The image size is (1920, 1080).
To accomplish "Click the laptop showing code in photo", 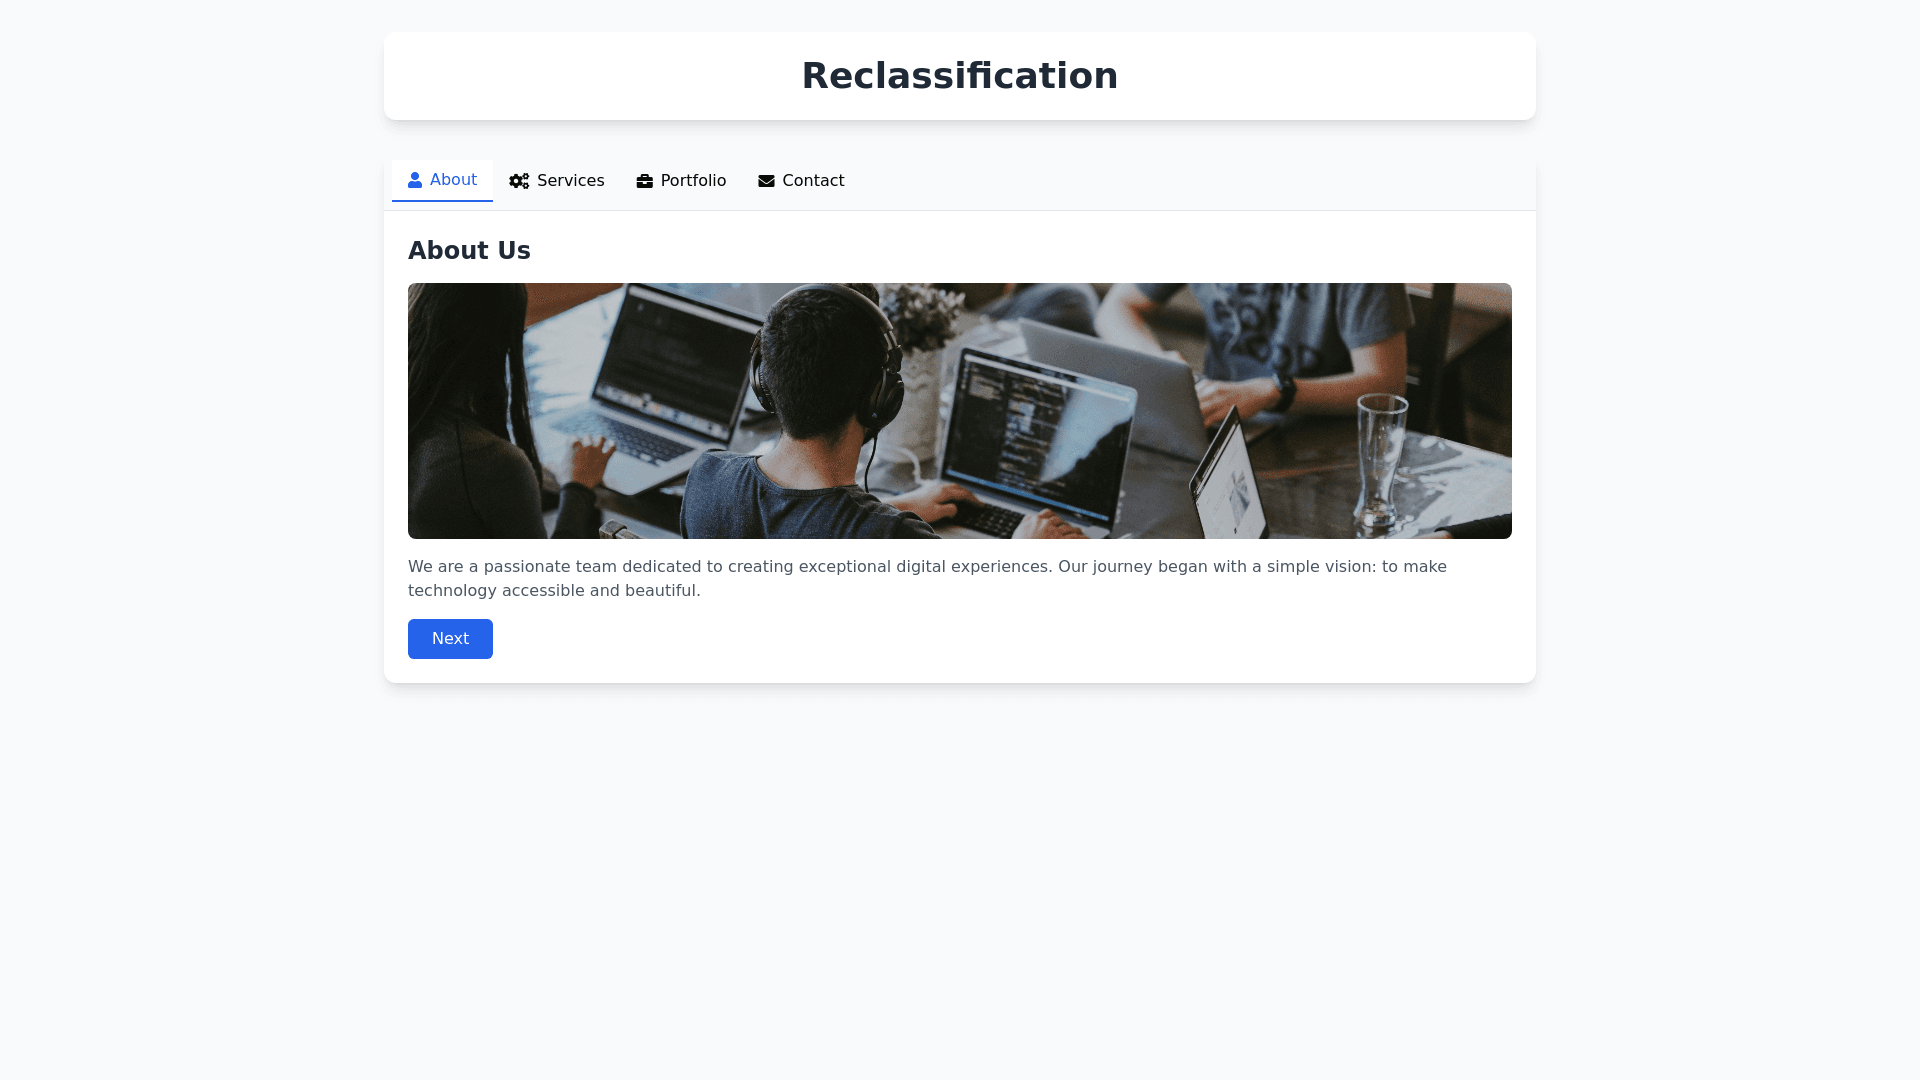I will [1040, 430].
